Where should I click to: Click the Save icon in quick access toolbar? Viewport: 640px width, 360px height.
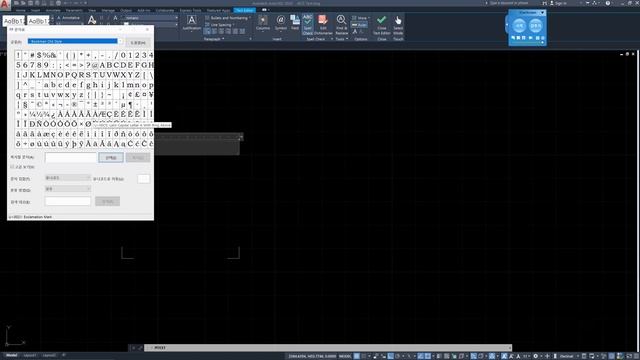[30, 3]
